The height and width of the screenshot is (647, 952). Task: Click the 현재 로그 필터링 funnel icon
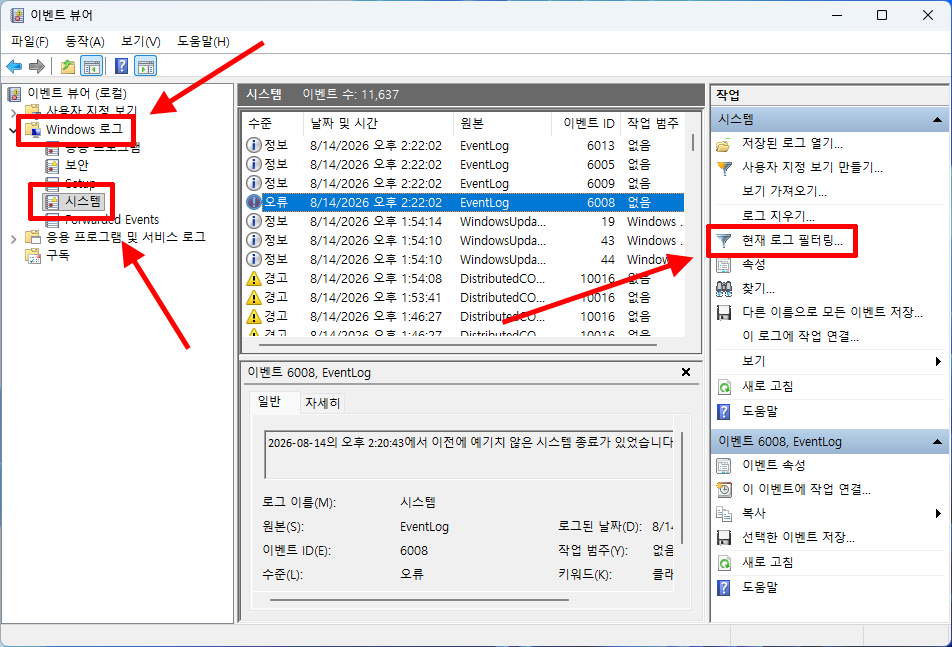pos(724,241)
